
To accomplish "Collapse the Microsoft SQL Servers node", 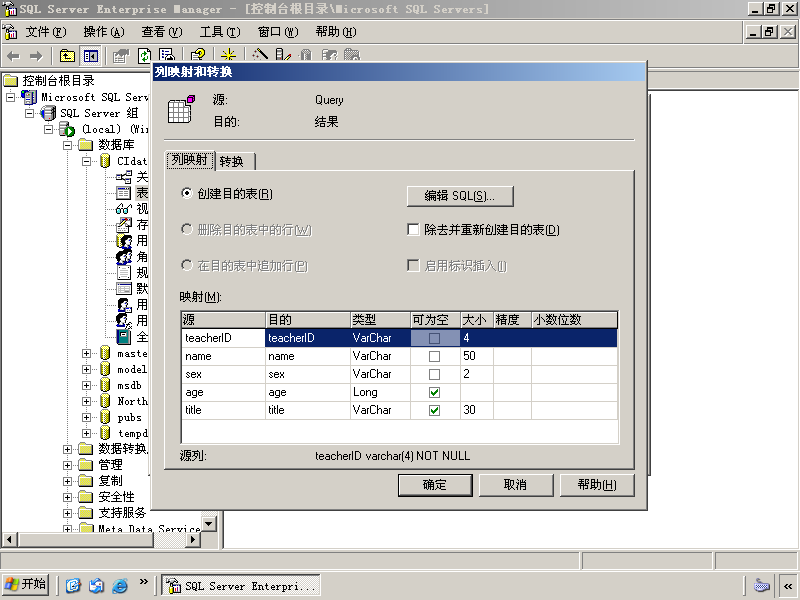I will tap(10, 97).
